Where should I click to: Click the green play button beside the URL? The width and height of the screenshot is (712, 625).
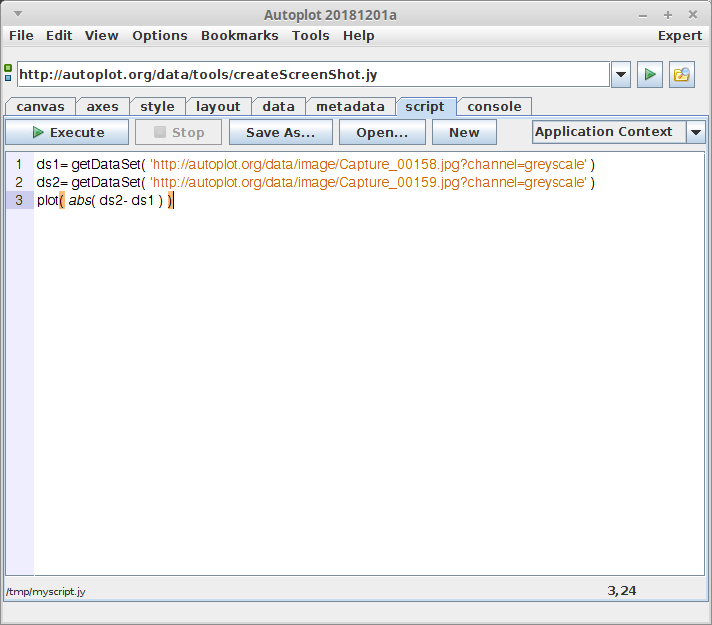650,75
